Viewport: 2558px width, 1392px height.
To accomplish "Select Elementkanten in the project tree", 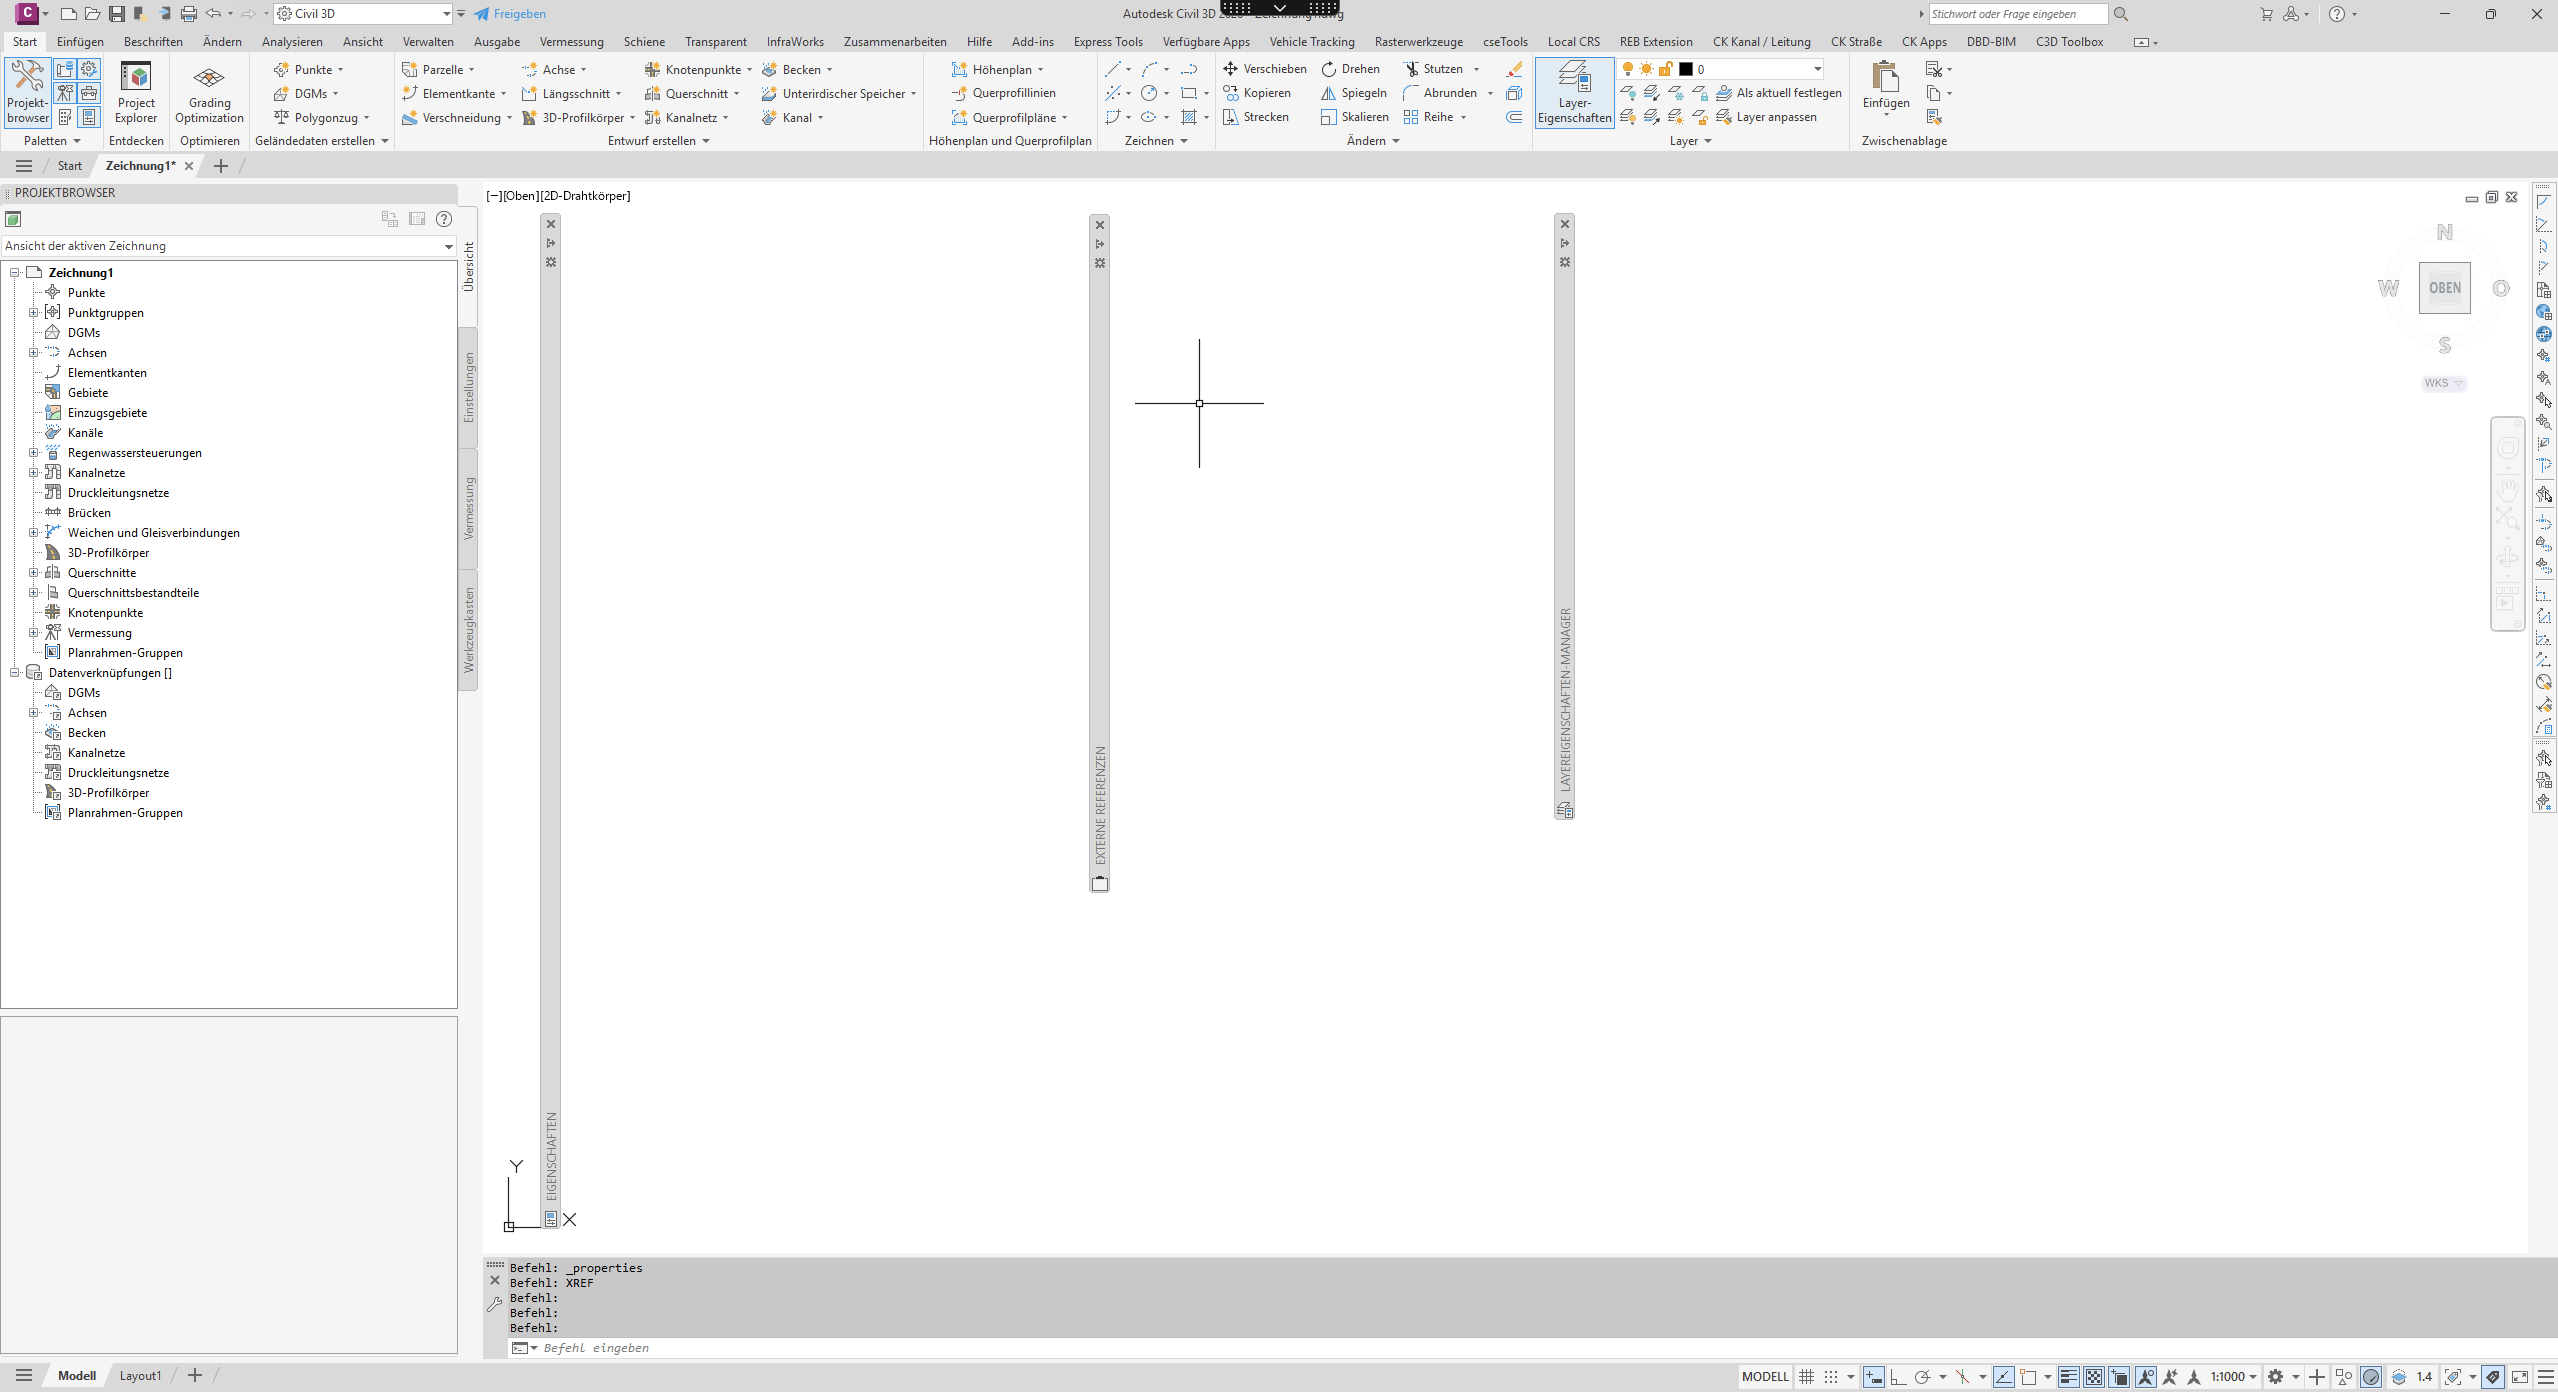I will (107, 373).
